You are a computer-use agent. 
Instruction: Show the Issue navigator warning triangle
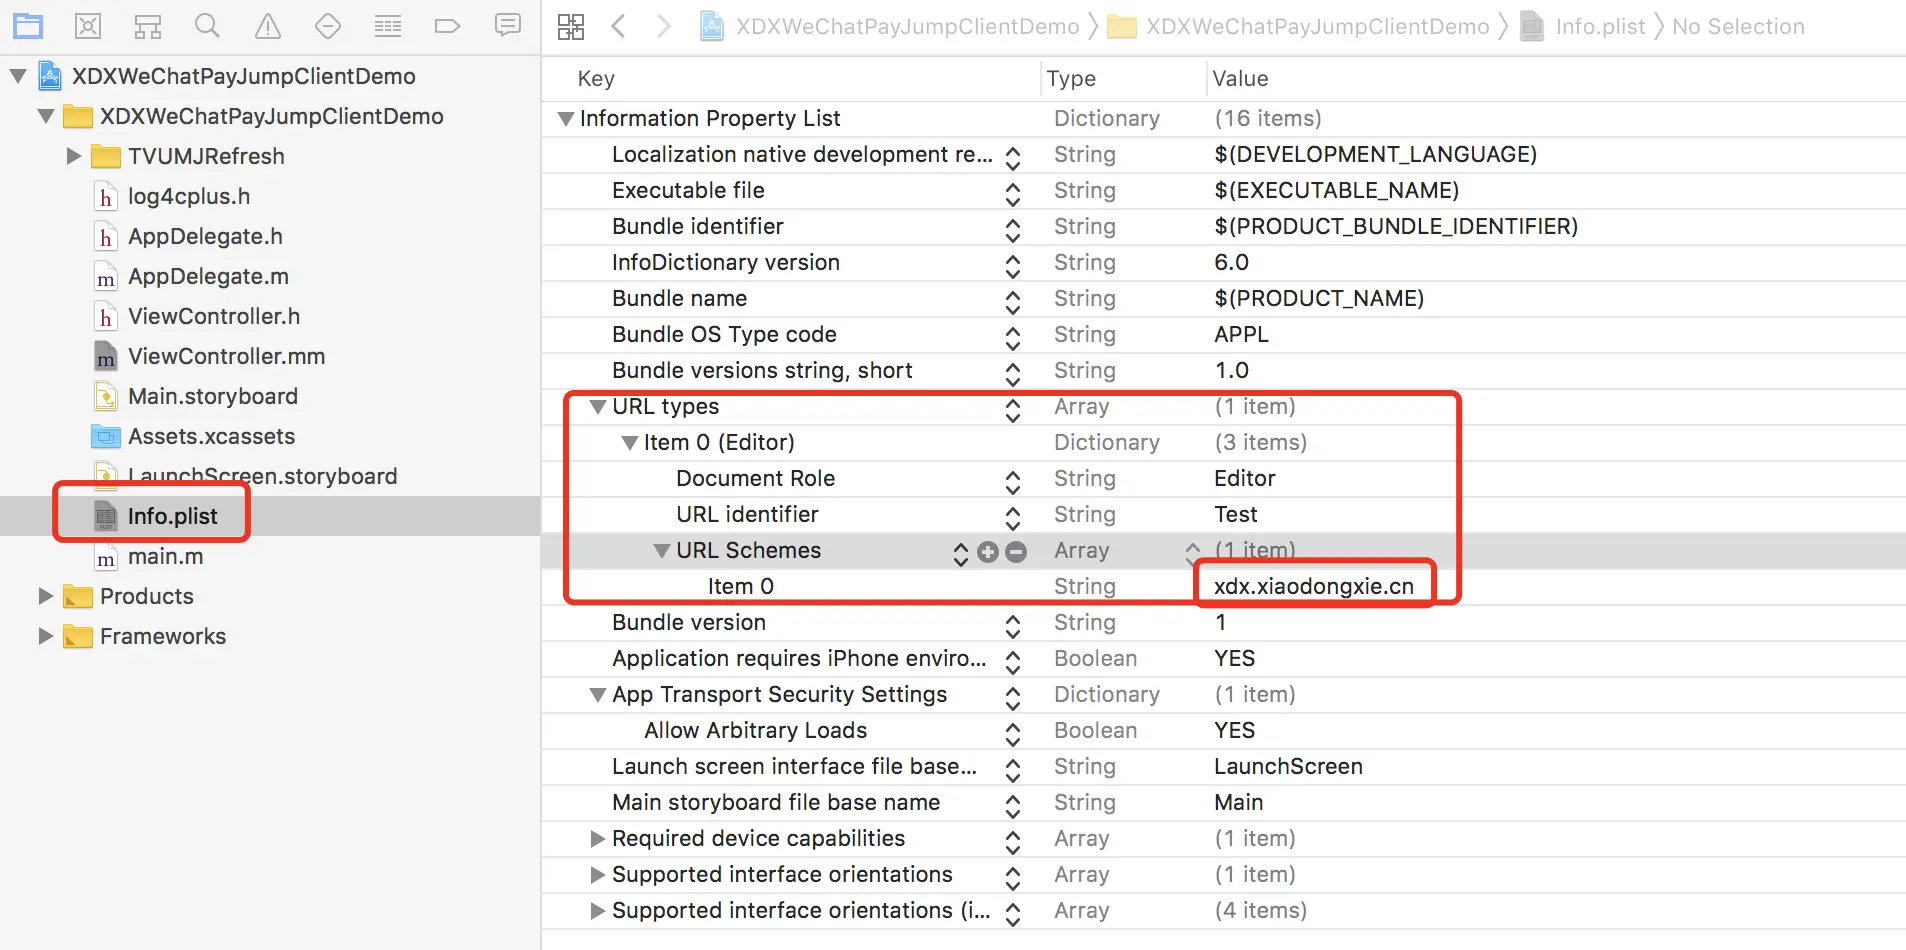[267, 26]
